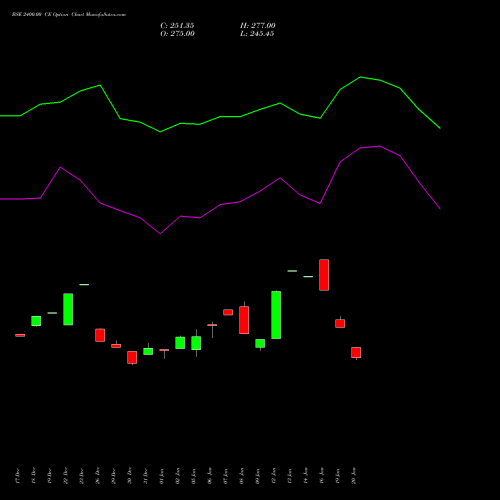This screenshot has width=500, height=500.
Task: Click the CE Option chart title text
Action: click(69, 15)
